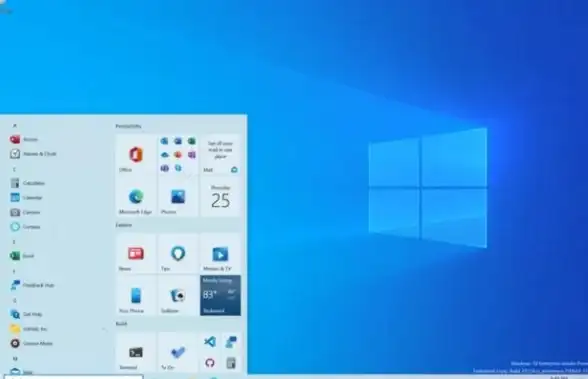Click the taskbar search box
Image resolution: width=588 pixels, height=379 pixels.
pos(73,376)
